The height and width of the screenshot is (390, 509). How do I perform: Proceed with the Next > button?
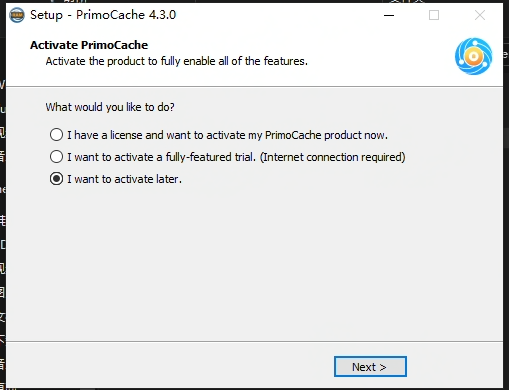pos(370,367)
